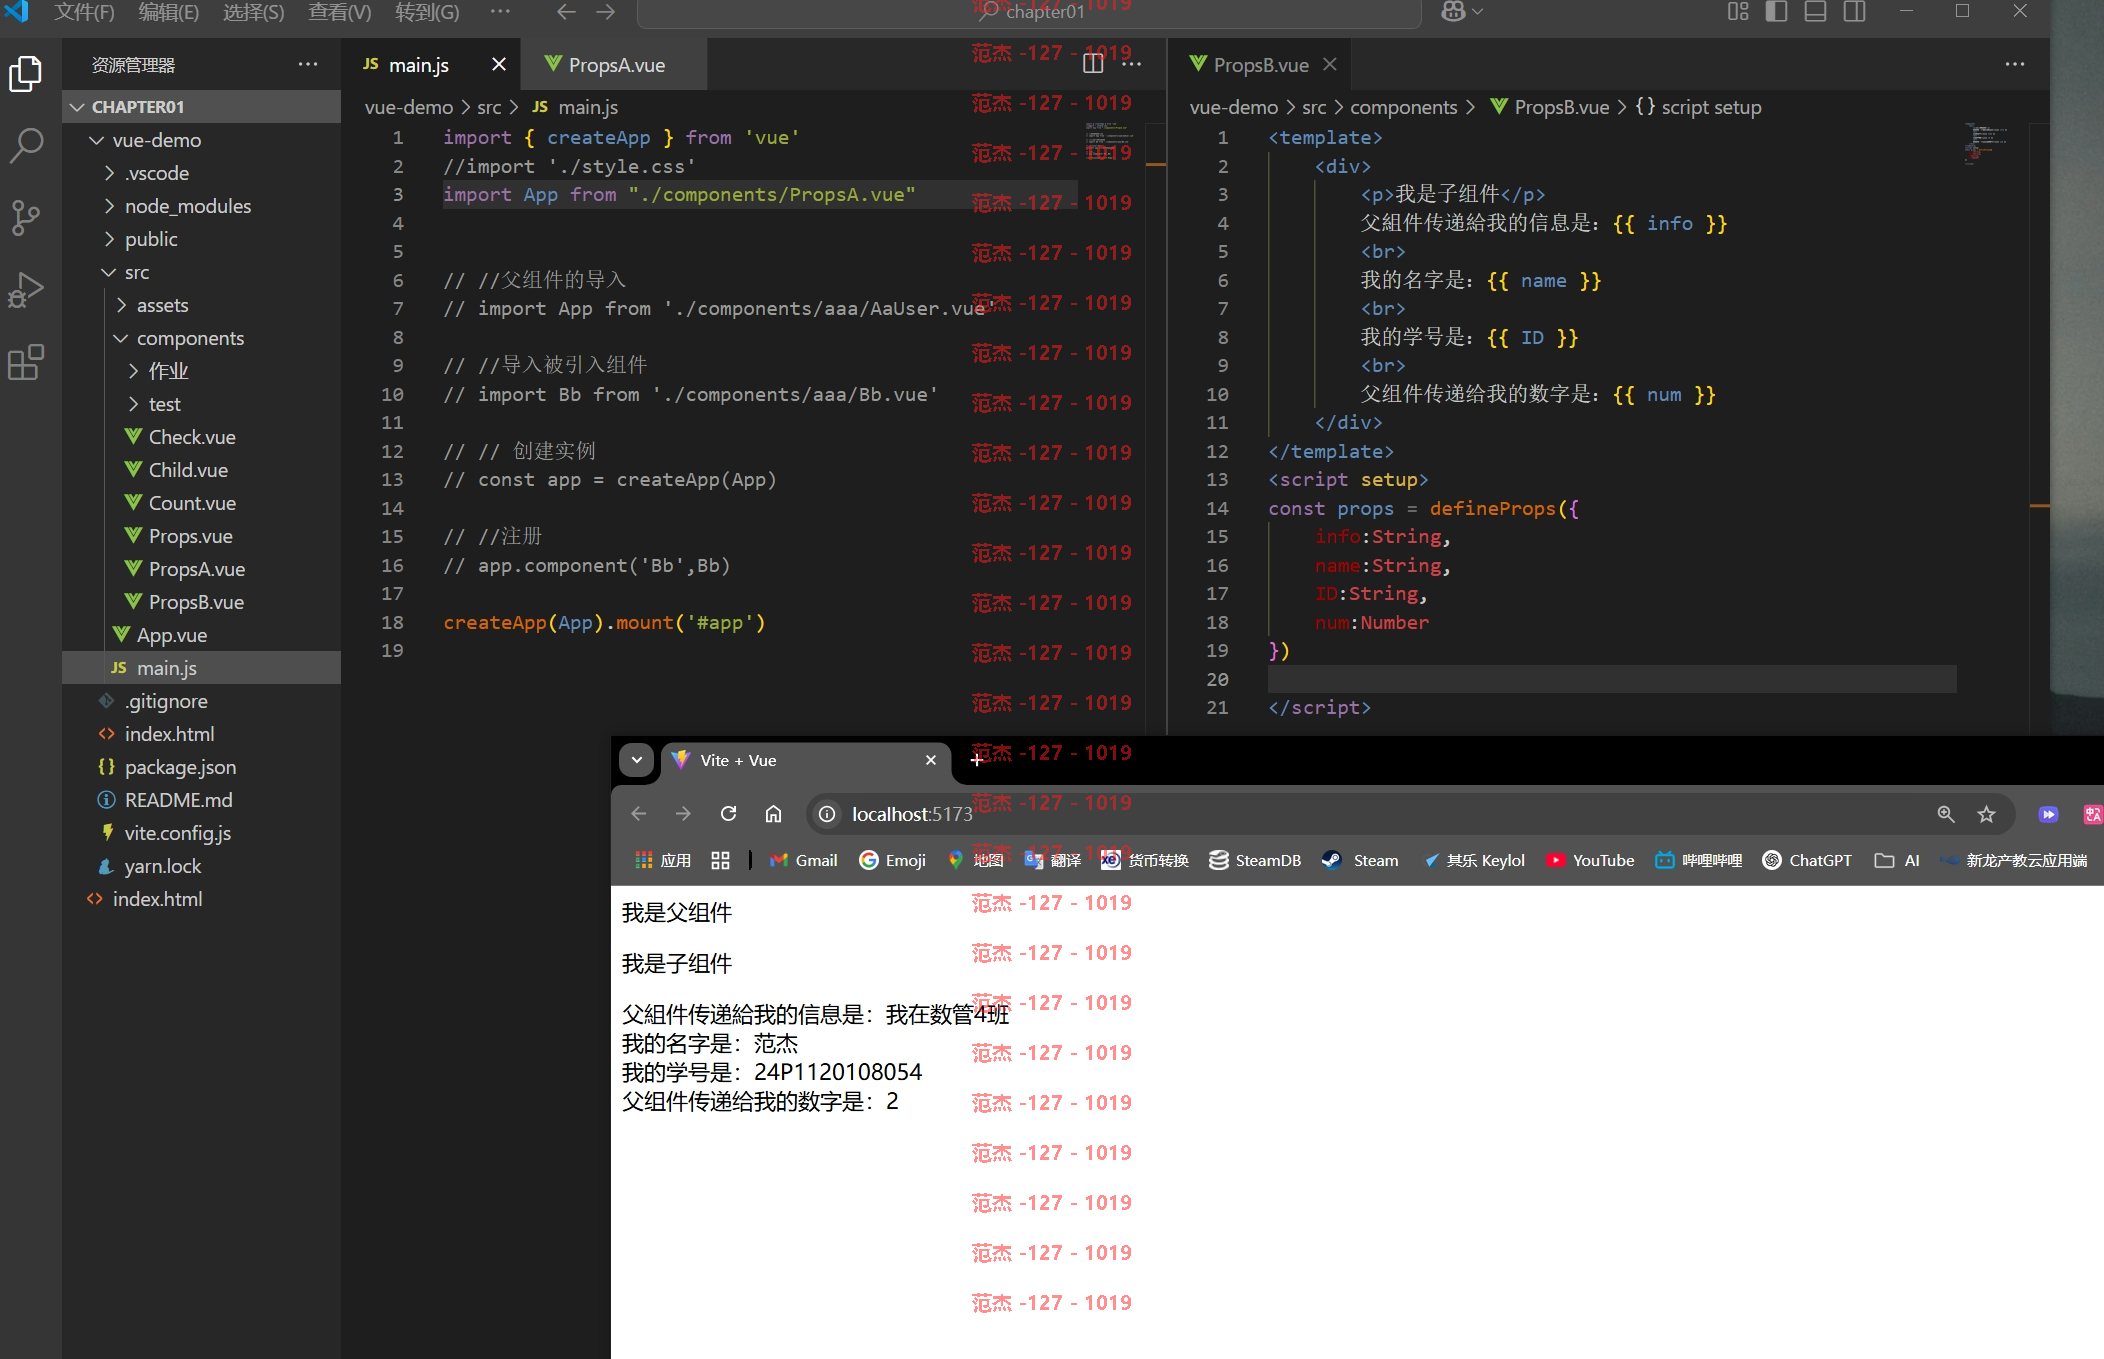Open the AI bookmarks folder
The height and width of the screenshot is (1359, 2104).
pos(1898,860)
